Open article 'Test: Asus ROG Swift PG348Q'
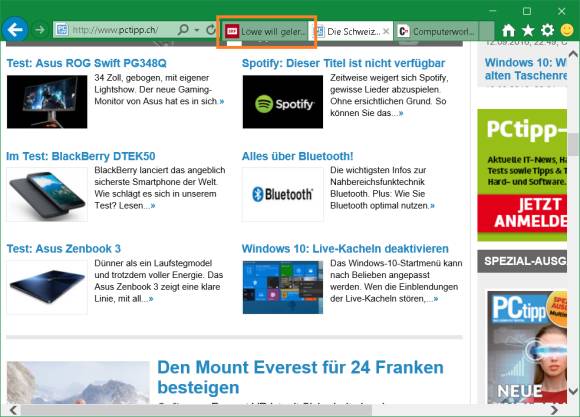 pyautogui.click(x=87, y=63)
